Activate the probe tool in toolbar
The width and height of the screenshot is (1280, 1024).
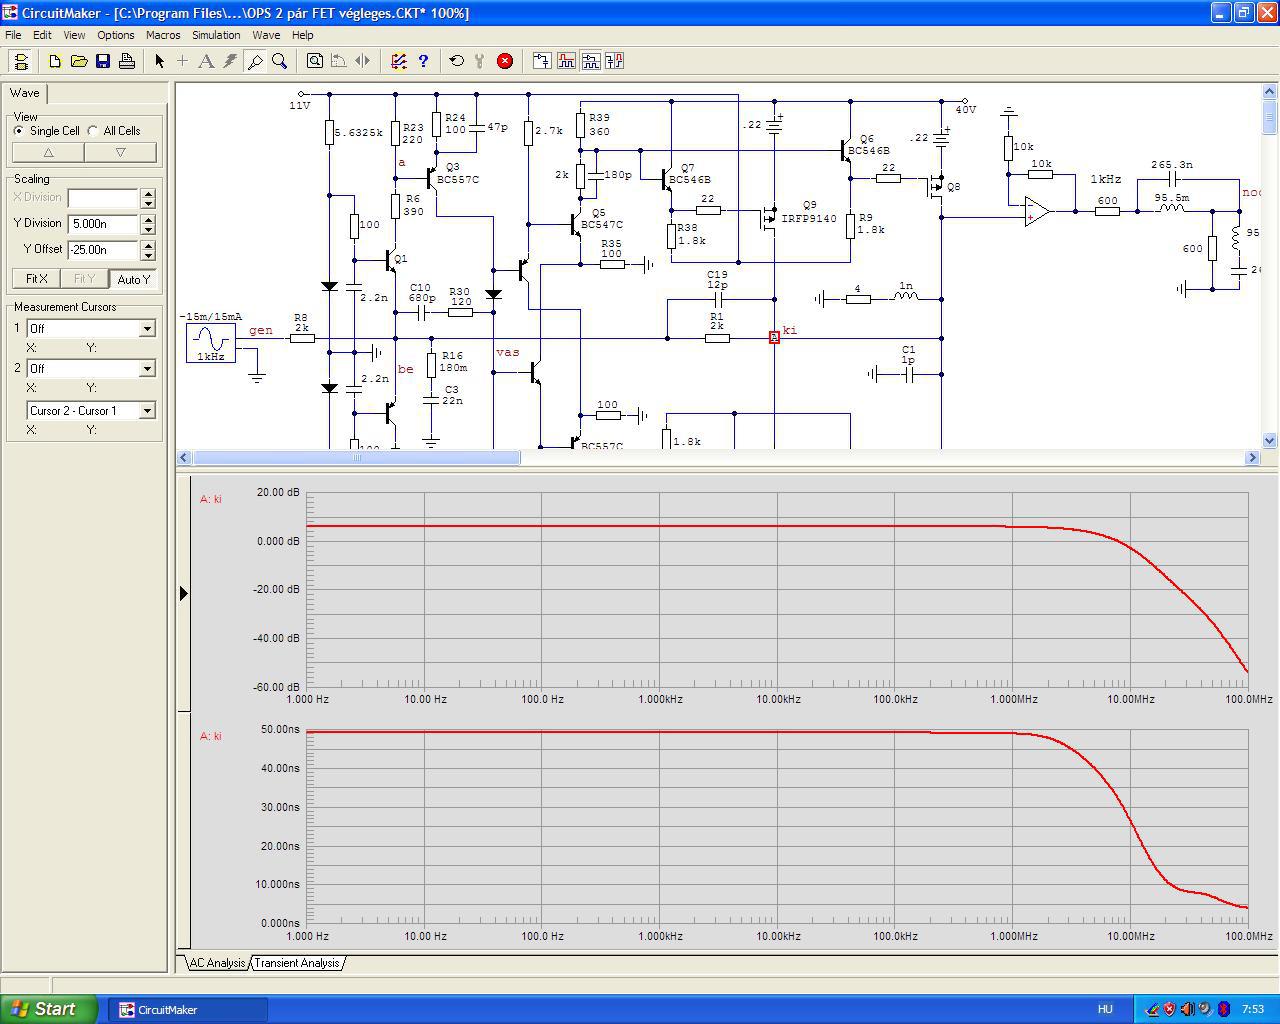pyautogui.click(x=255, y=61)
